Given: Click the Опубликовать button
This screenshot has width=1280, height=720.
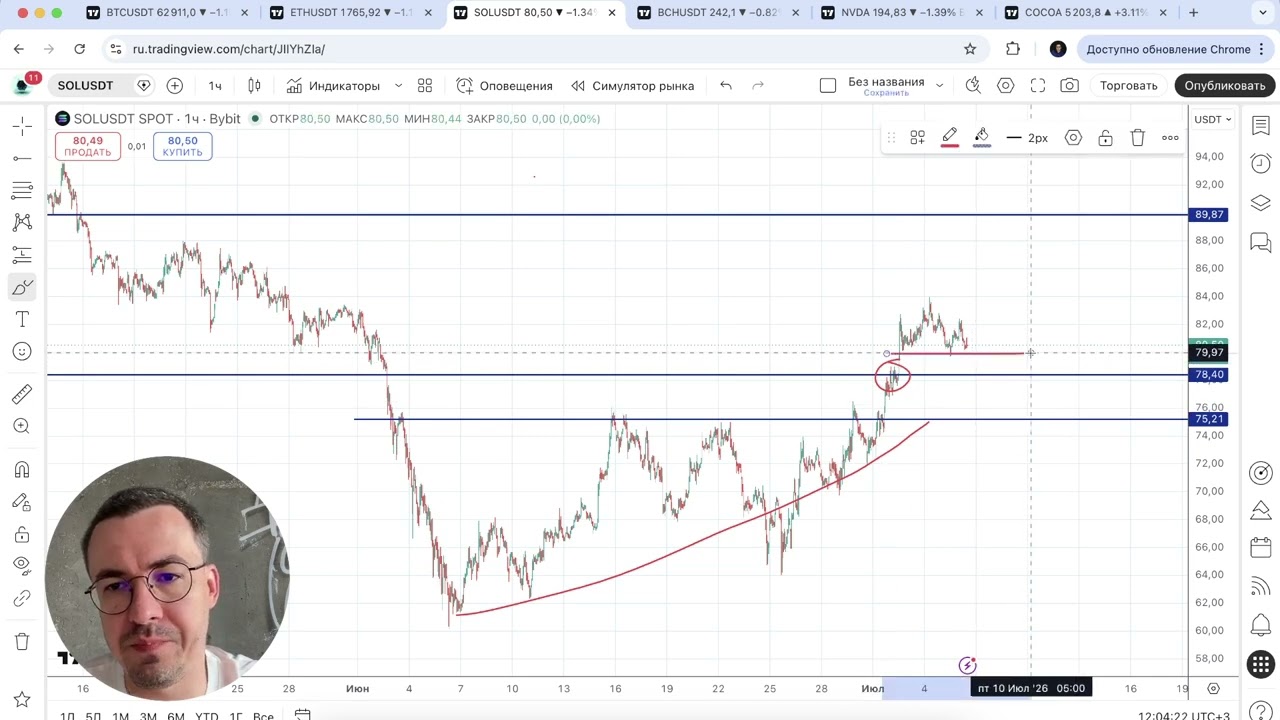Looking at the screenshot, I should point(1225,85).
